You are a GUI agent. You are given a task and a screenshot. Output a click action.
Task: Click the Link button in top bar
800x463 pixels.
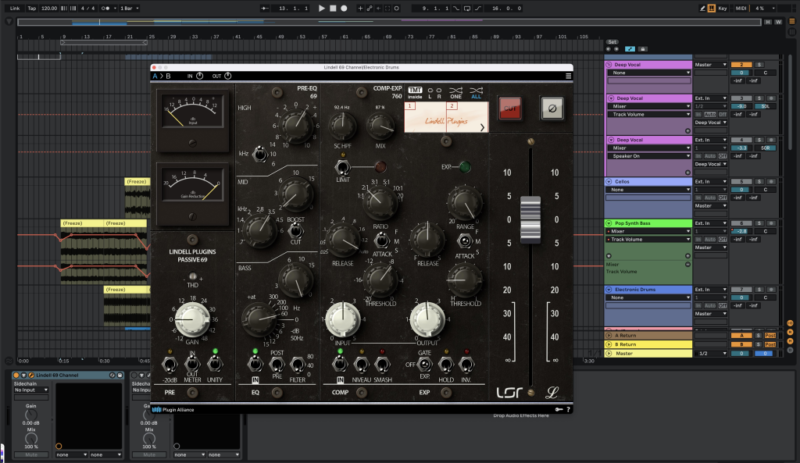[x=11, y=8]
